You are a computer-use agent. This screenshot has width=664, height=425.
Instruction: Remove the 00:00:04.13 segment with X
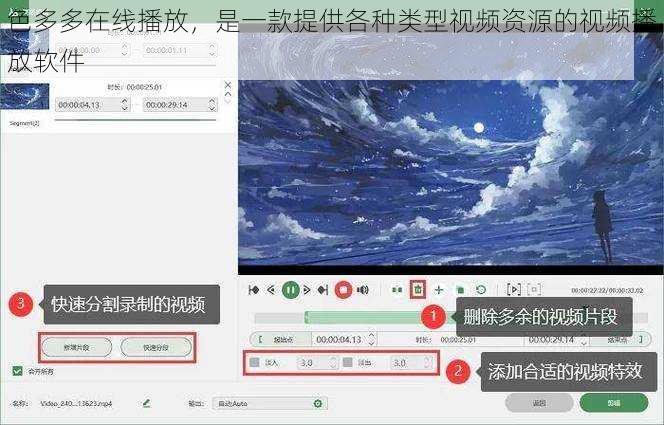(228, 85)
